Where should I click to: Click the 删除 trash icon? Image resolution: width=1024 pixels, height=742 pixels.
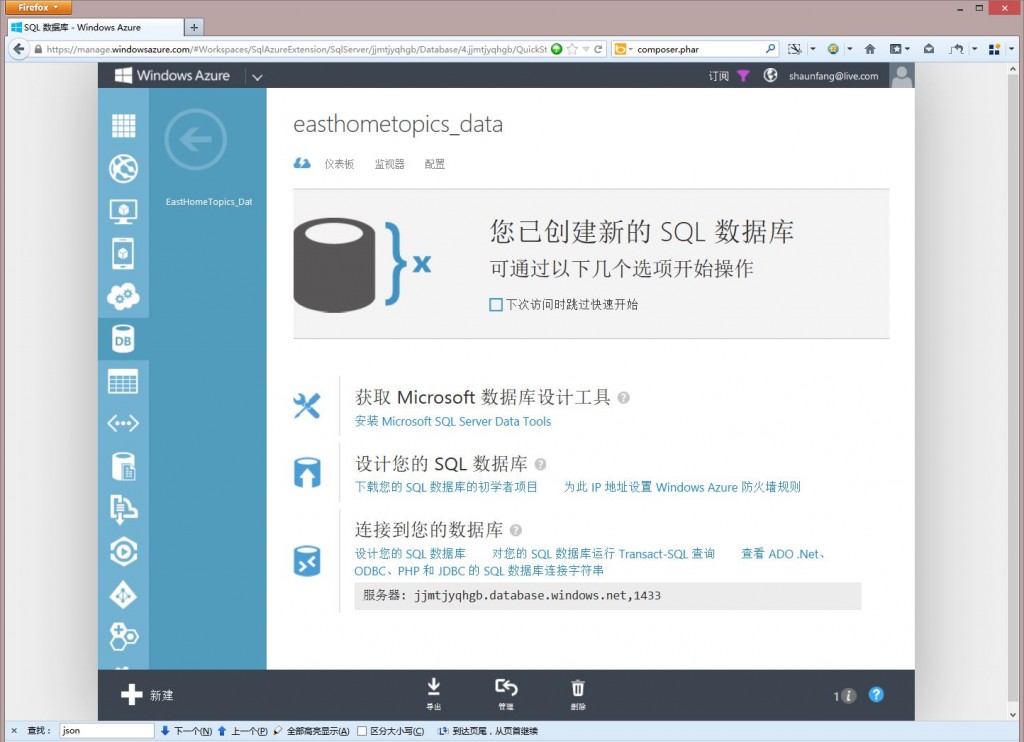click(x=578, y=688)
